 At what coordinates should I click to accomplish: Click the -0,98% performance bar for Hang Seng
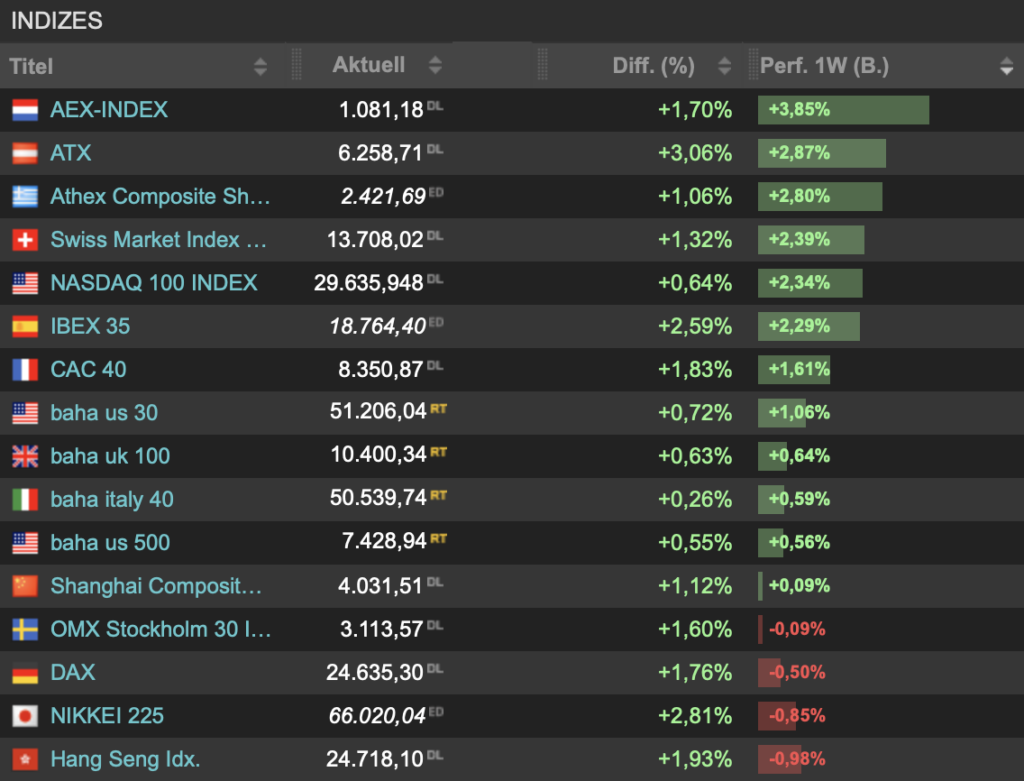coord(779,759)
